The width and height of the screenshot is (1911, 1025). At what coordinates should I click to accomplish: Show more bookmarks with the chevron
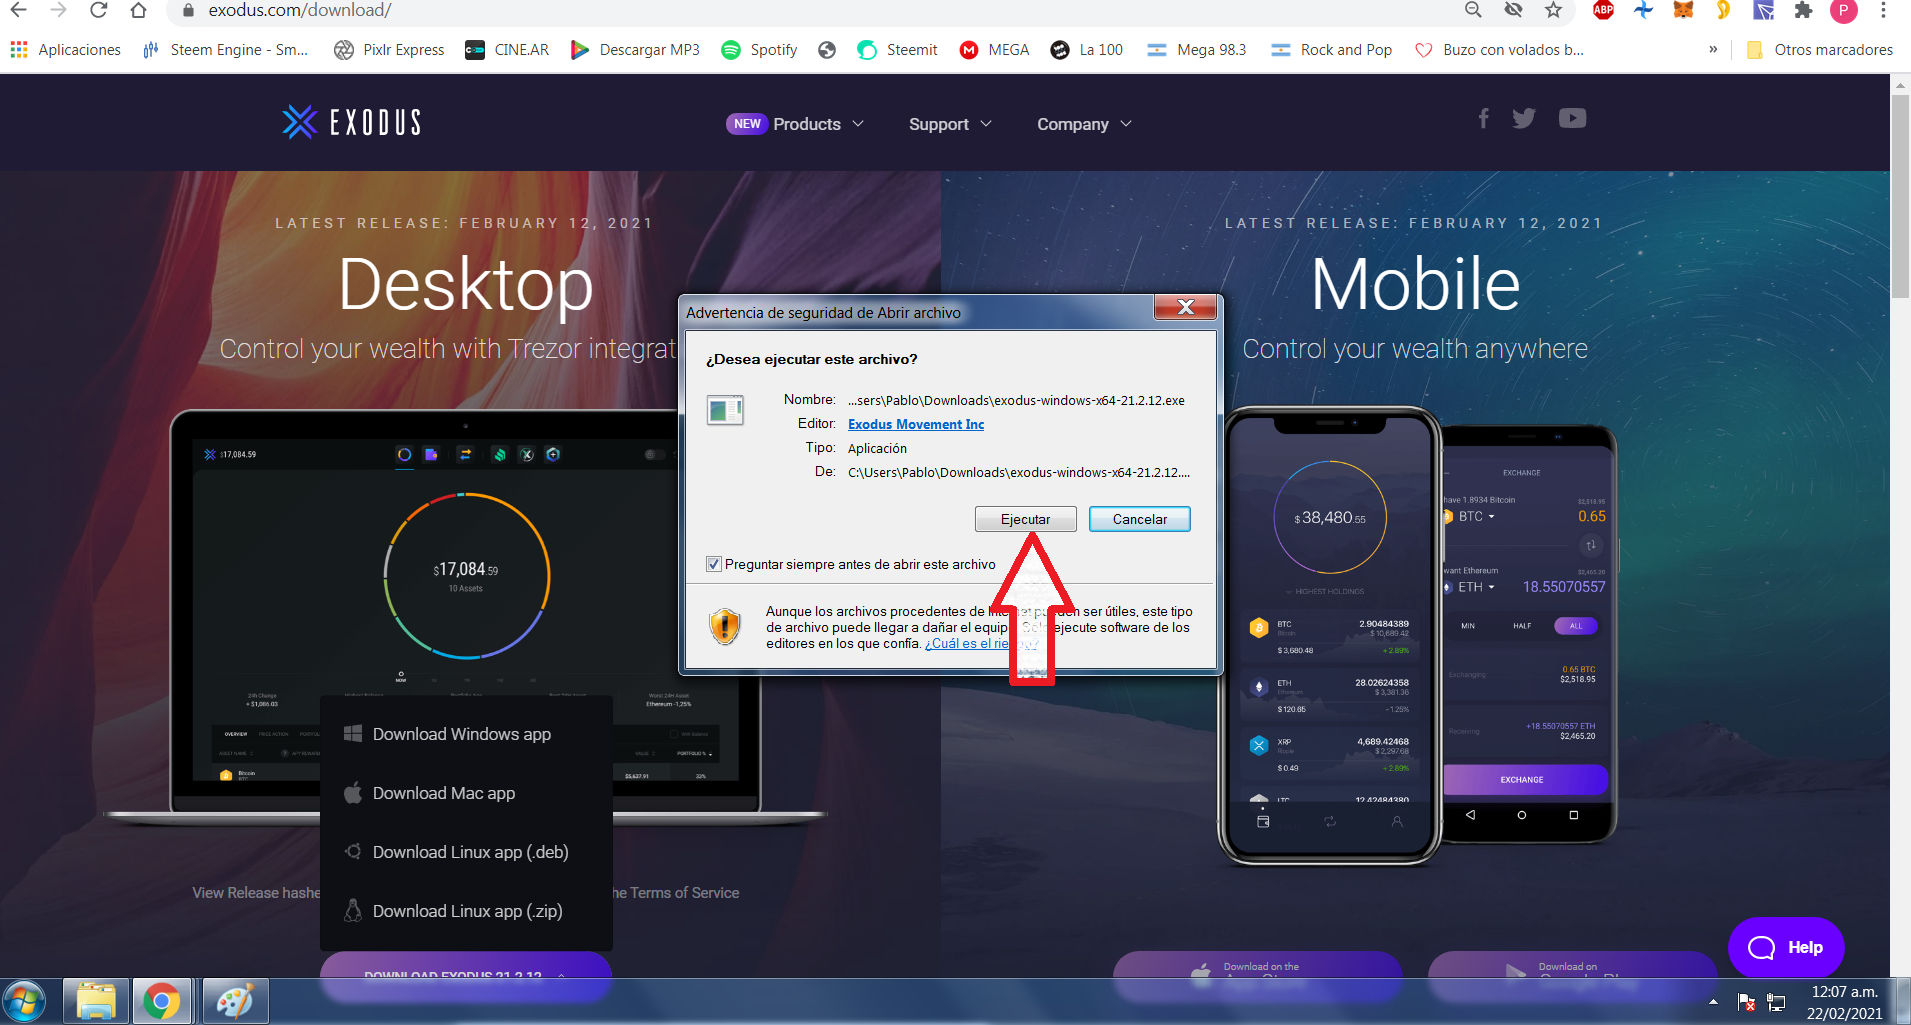(x=1713, y=49)
